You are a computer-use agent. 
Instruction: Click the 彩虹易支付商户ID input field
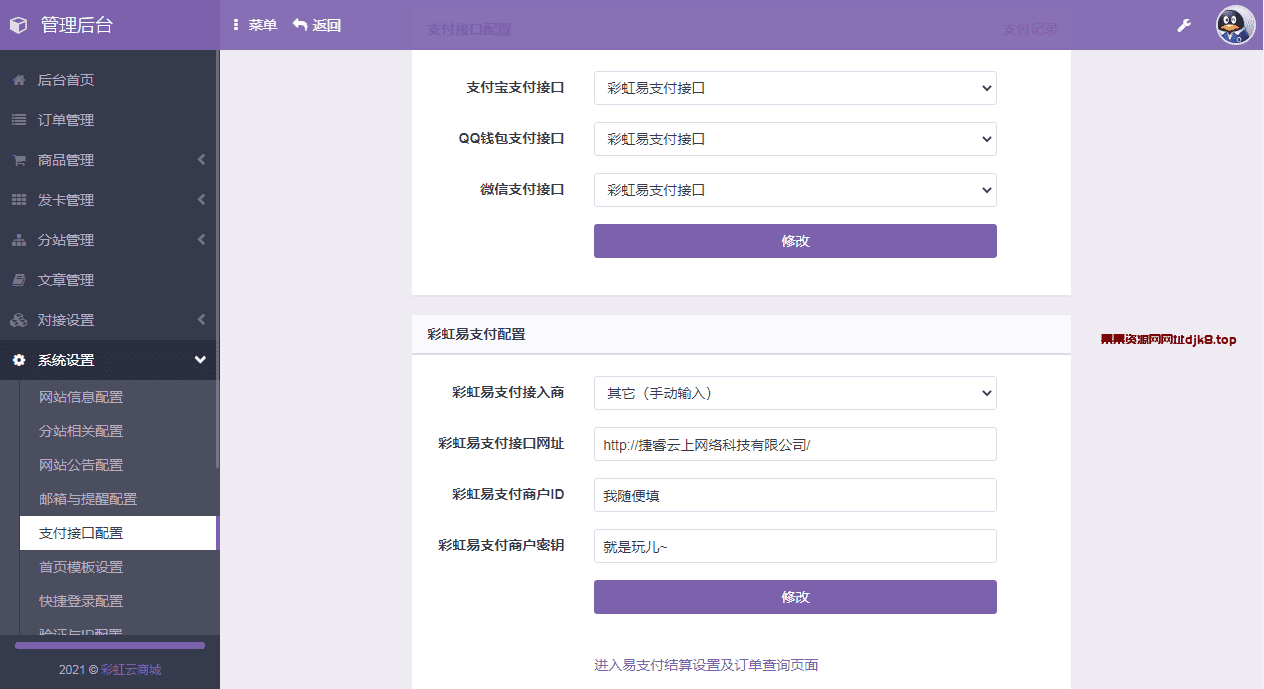pyautogui.click(x=794, y=495)
